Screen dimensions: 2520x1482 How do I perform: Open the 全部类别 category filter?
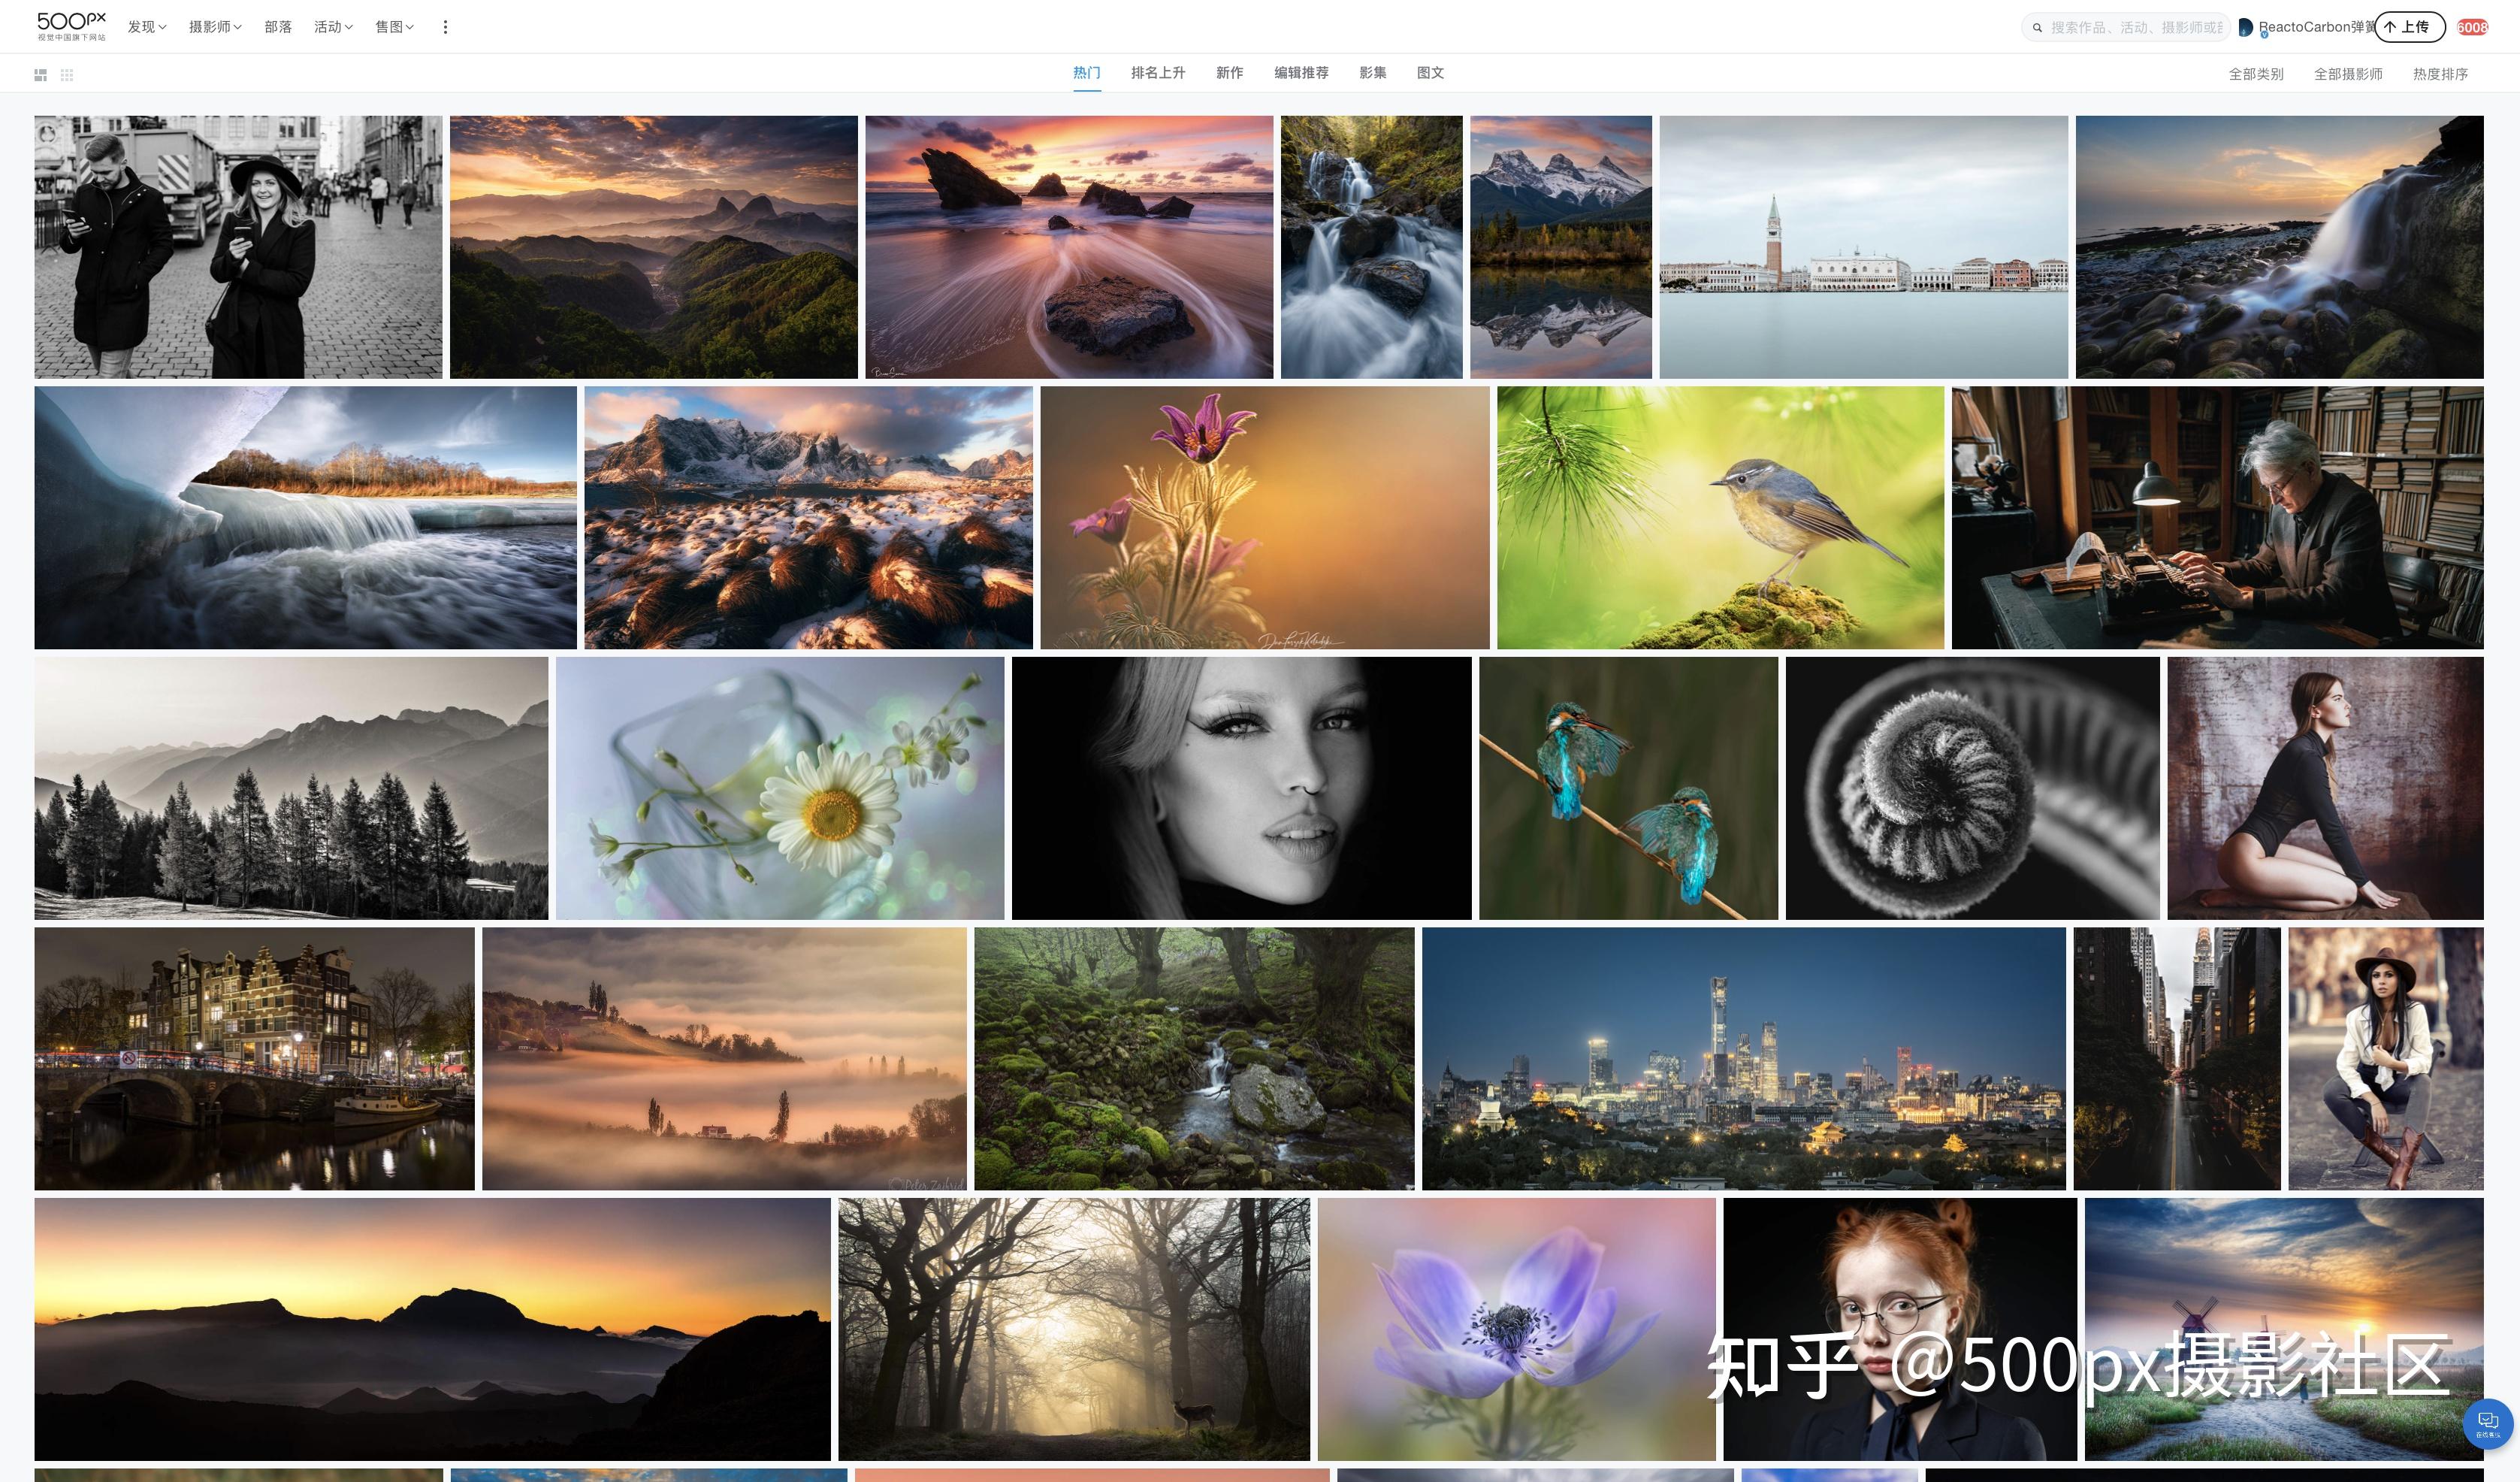[x=2255, y=74]
